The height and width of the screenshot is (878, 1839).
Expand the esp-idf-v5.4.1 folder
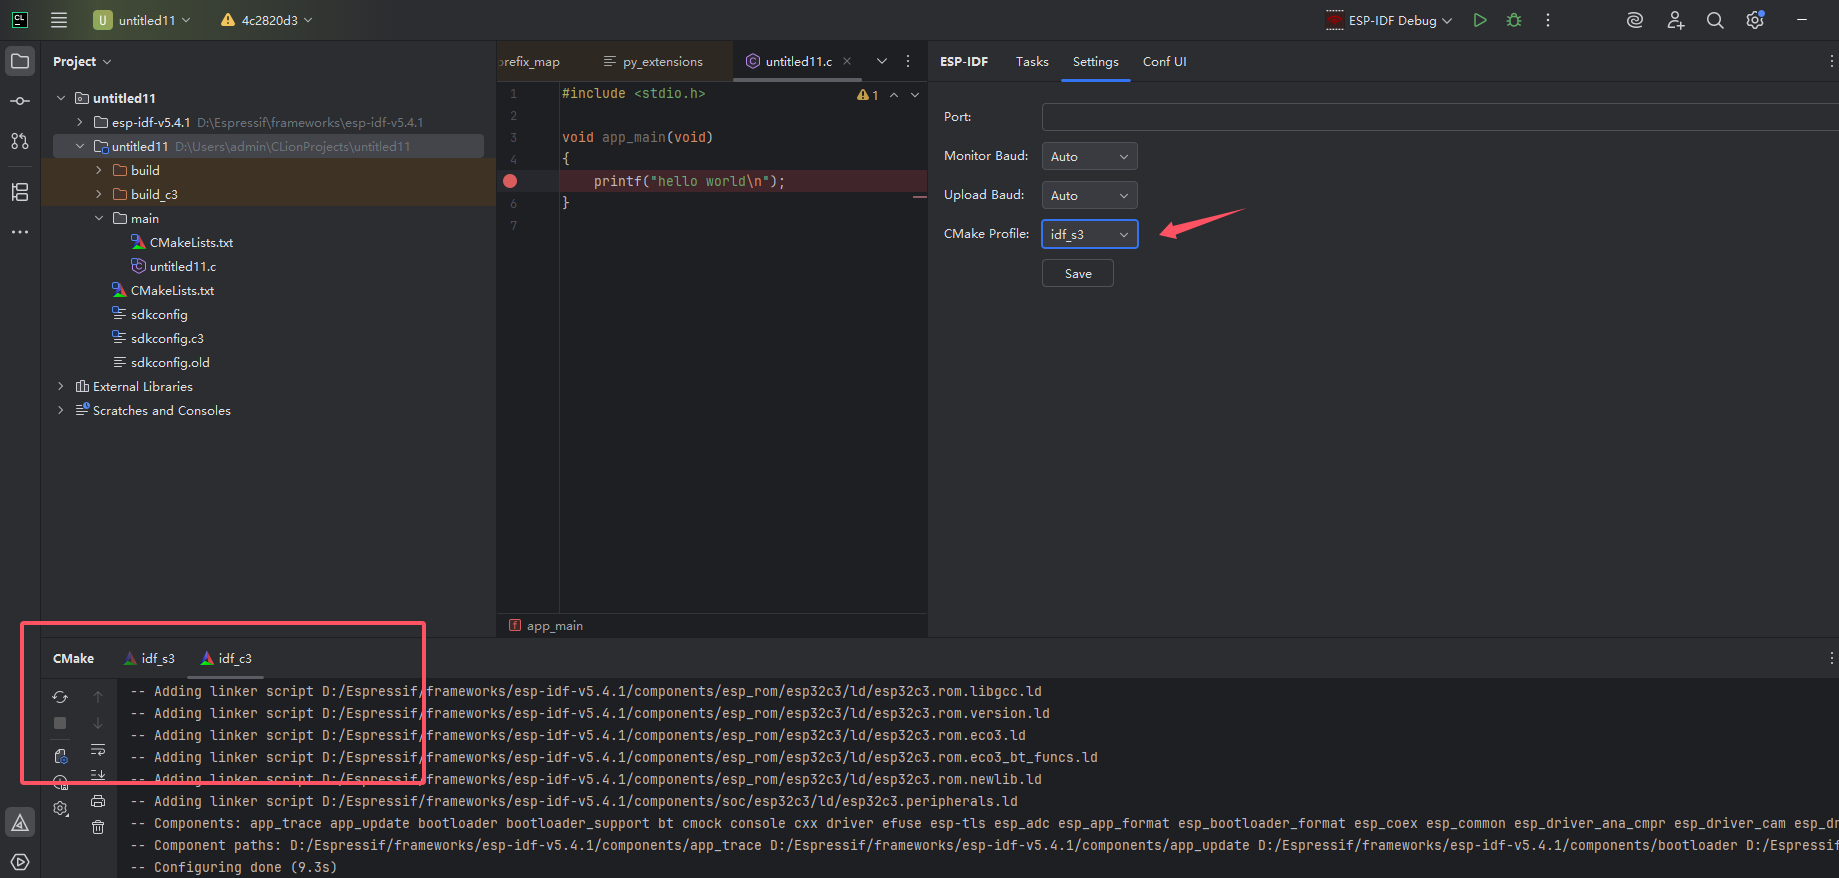80,122
